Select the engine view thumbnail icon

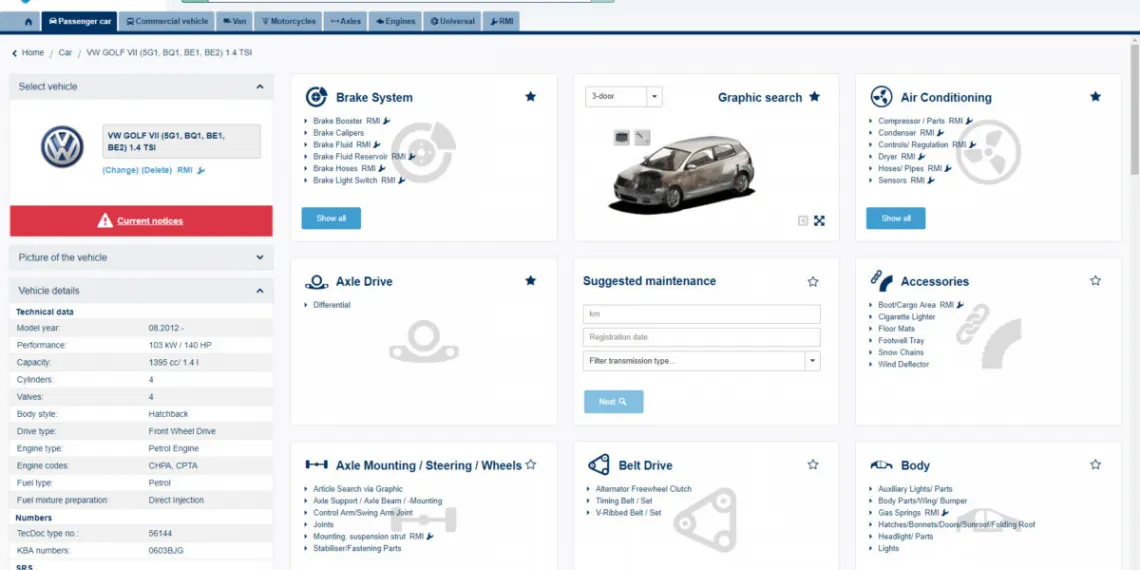point(621,137)
